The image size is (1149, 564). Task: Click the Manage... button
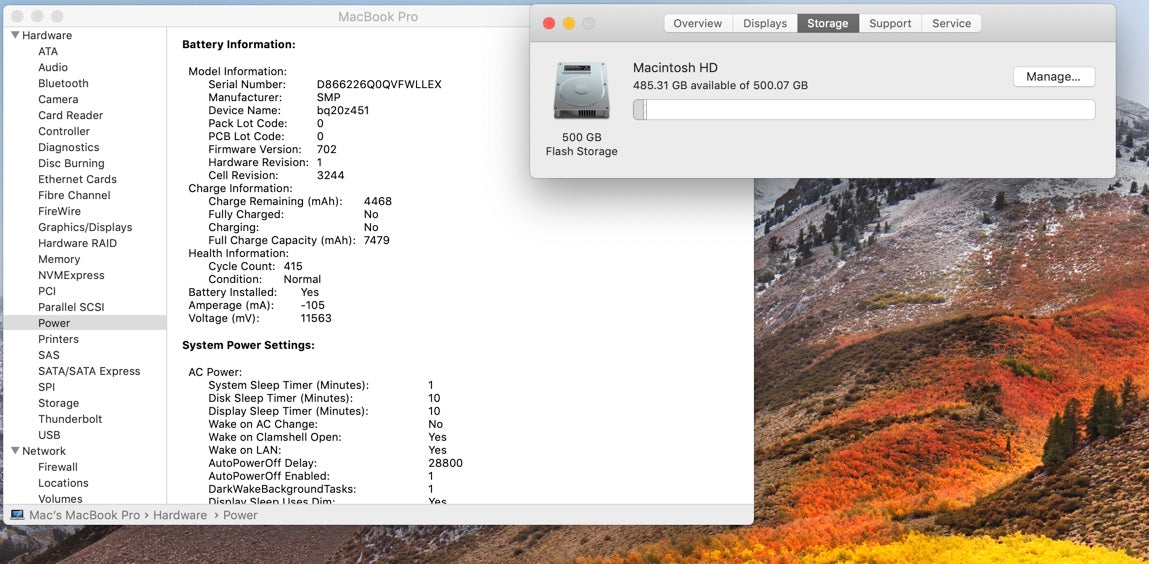click(1053, 77)
